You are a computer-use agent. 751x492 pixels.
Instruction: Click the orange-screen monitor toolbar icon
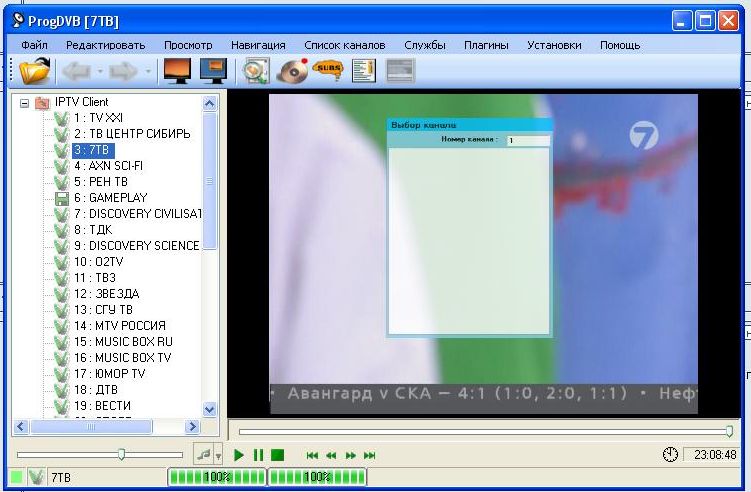177,71
